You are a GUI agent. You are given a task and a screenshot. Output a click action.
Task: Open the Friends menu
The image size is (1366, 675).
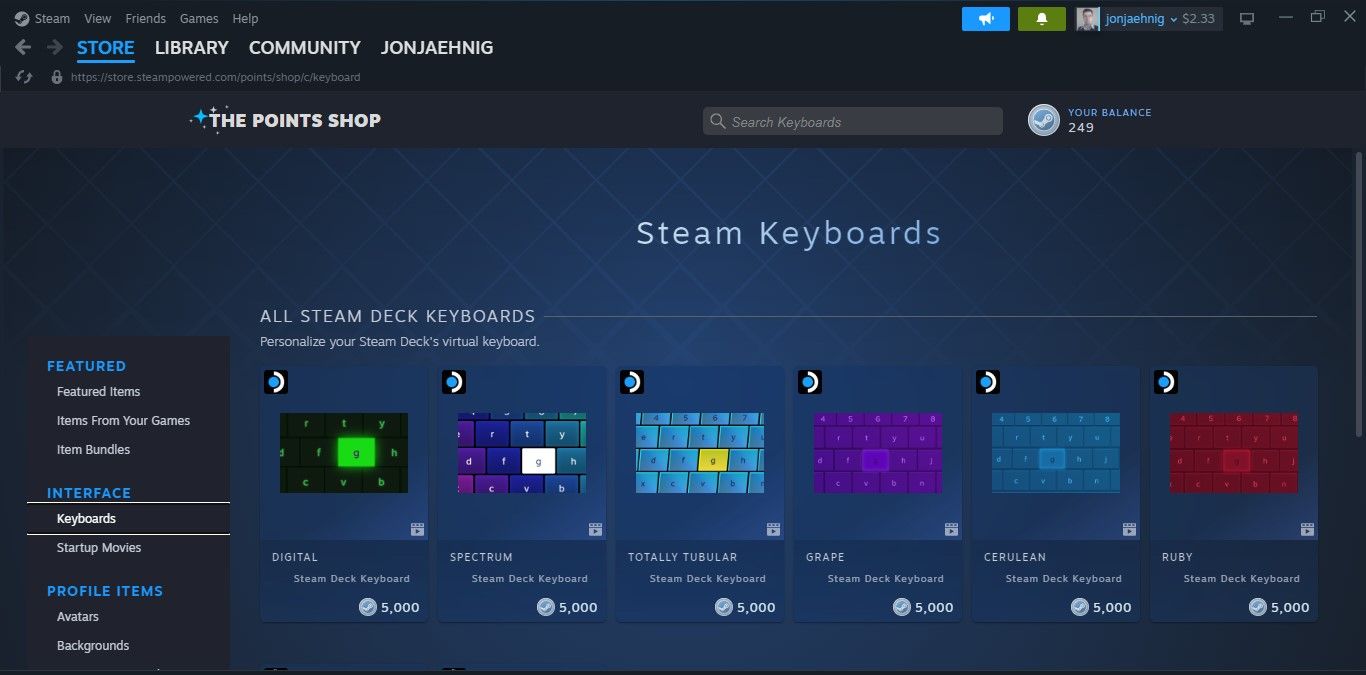145,18
